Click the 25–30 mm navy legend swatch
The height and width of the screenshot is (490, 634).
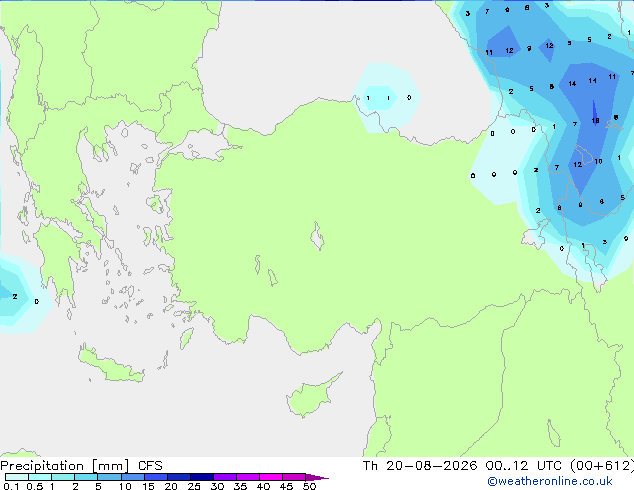tap(202, 477)
